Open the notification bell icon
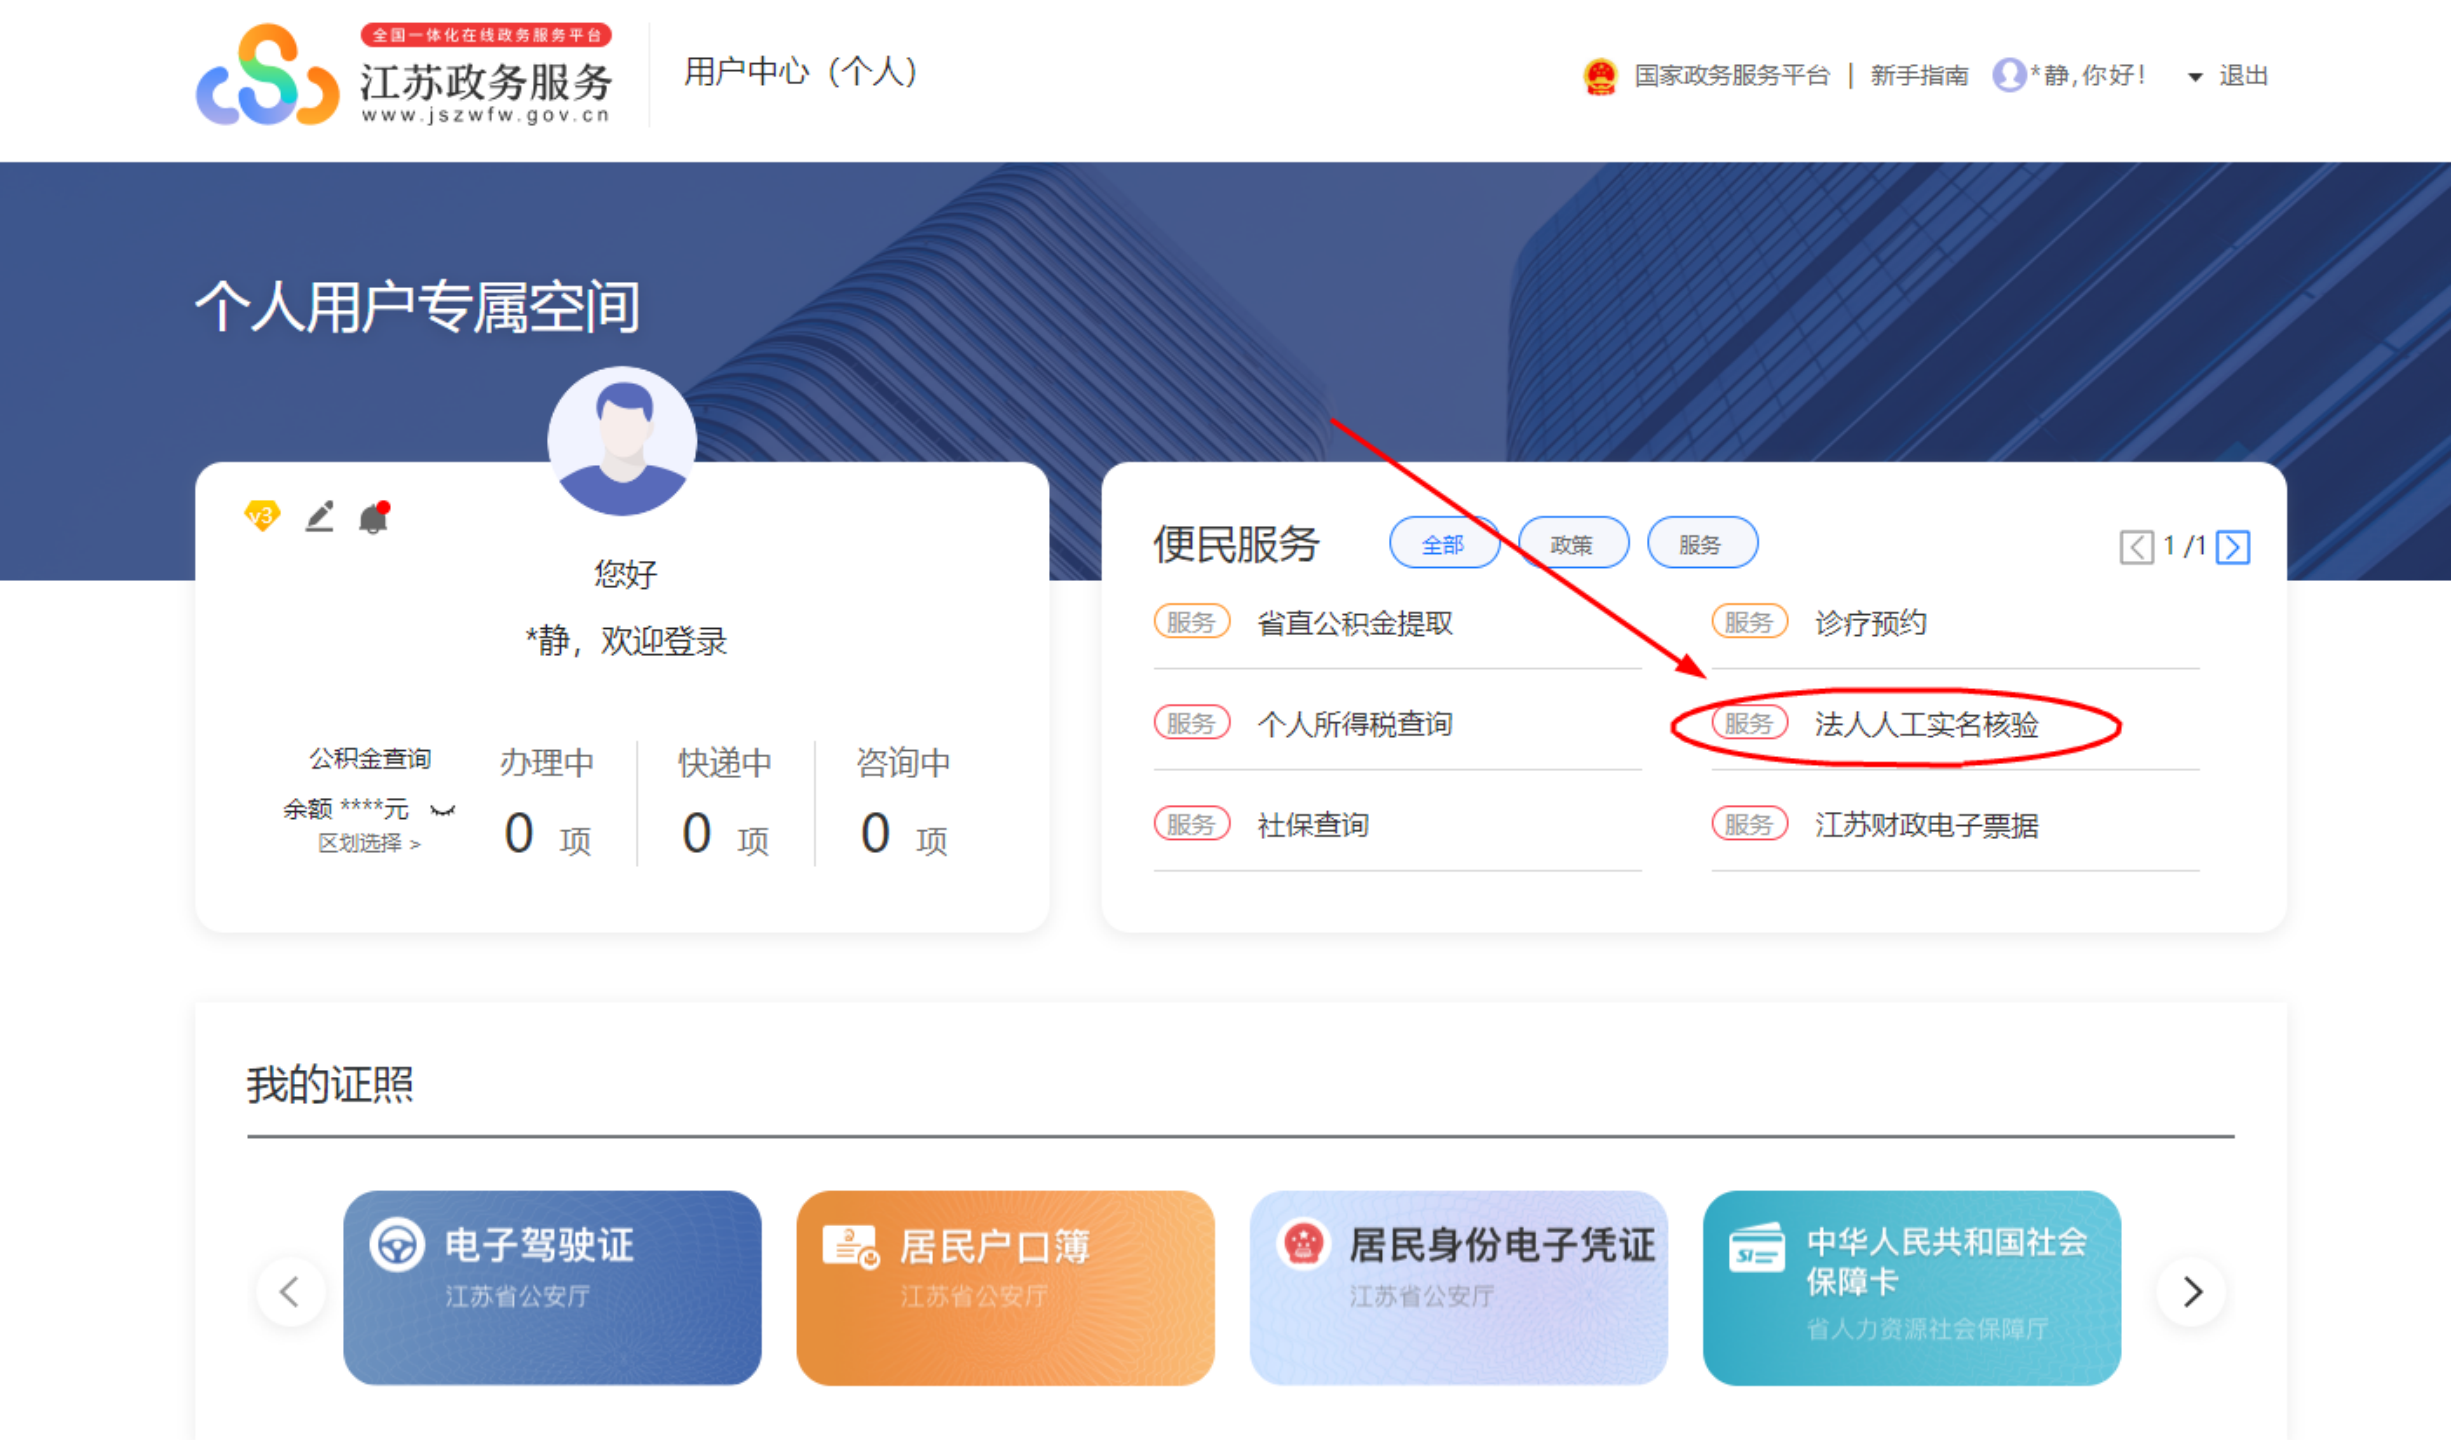2451x1440 pixels. pos(374,518)
